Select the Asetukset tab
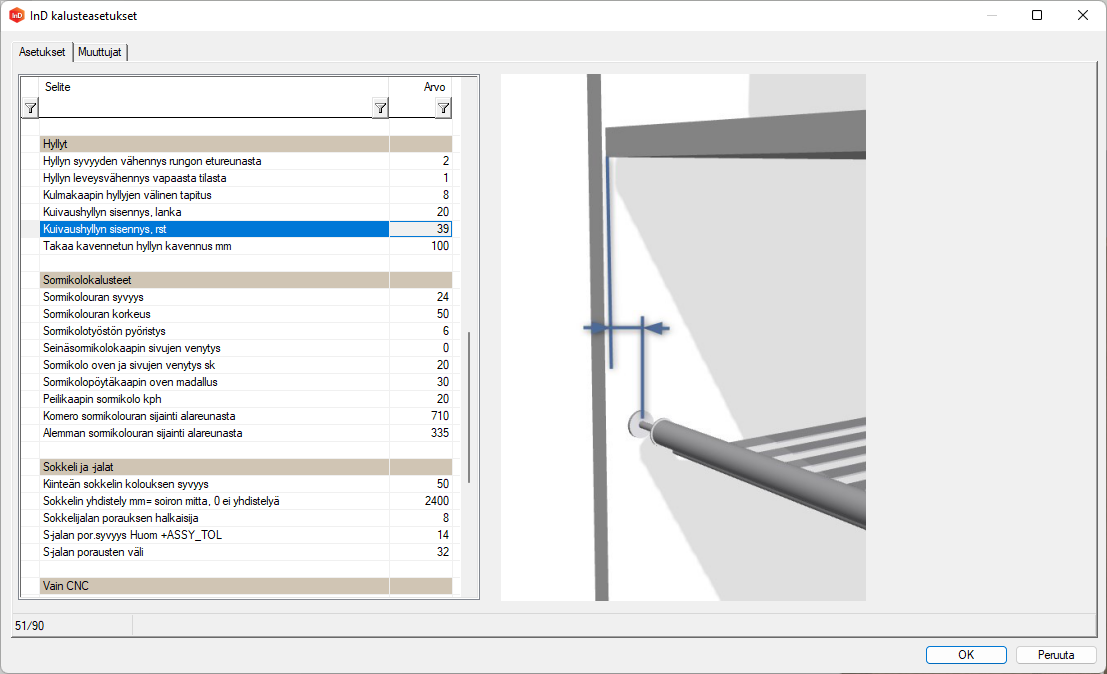Viewport: 1107px width, 674px height. click(42, 52)
